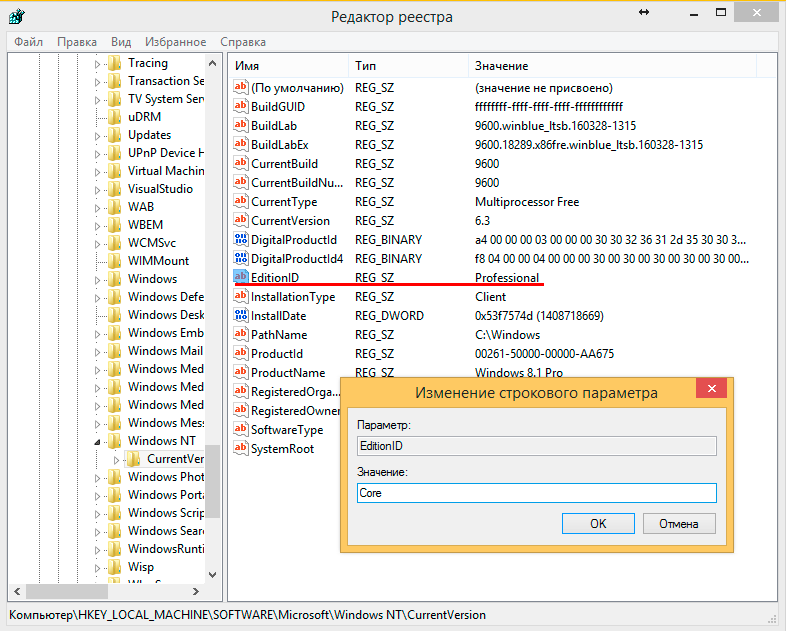Click the tree scroll-down arrow

(x=213, y=575)
